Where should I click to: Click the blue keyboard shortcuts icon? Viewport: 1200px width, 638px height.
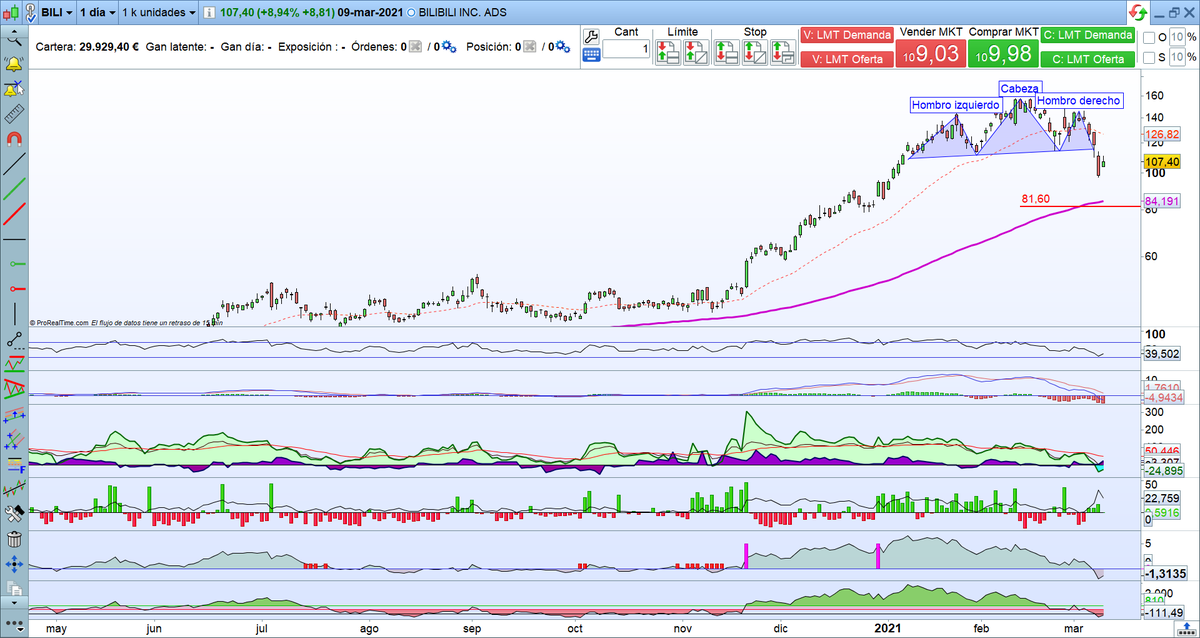coord(590,56)
